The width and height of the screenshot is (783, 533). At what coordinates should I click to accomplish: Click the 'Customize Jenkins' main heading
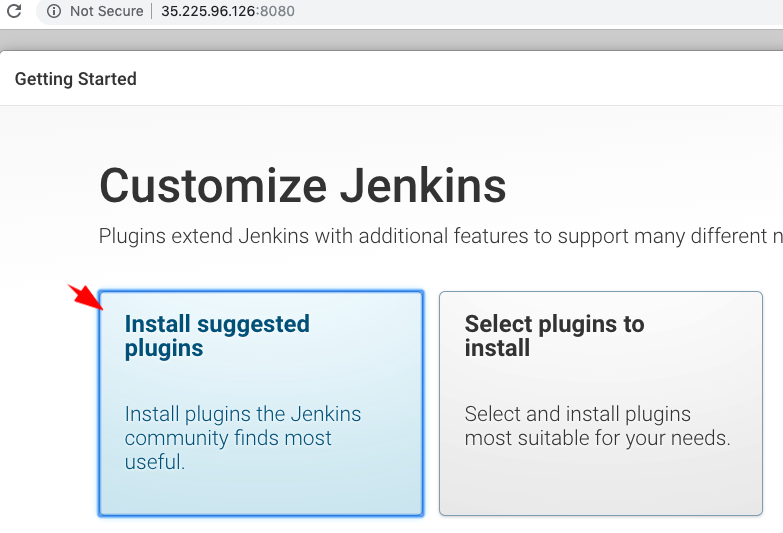[x=302, y=186]
